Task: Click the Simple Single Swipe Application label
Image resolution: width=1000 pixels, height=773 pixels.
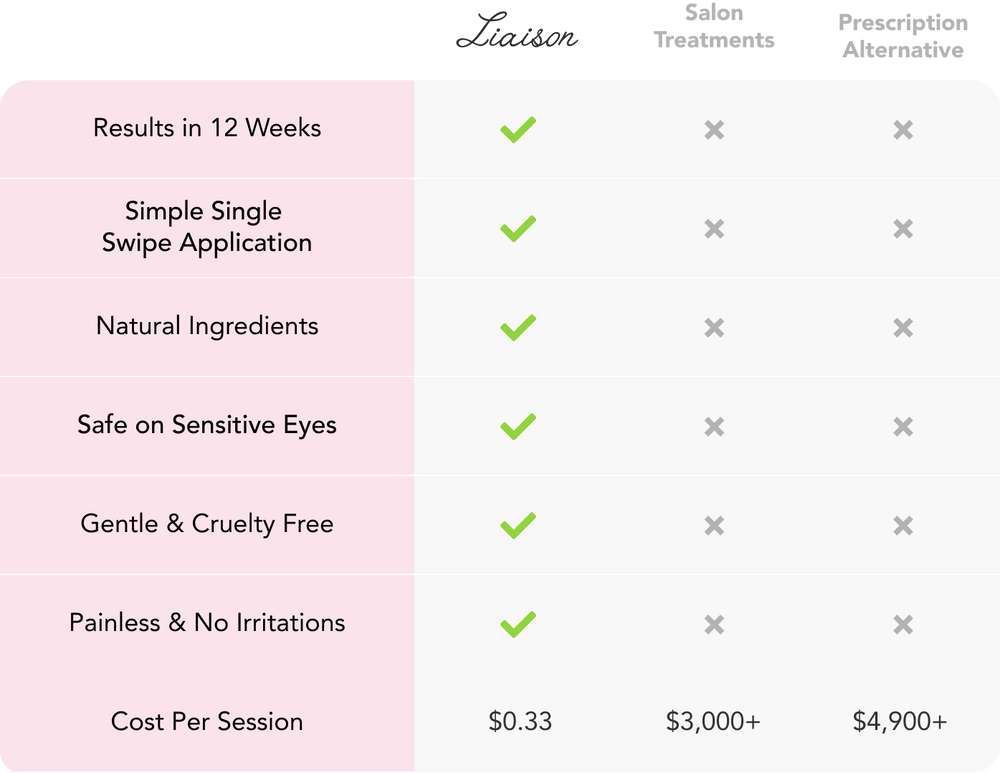Action: [x=207, y=227]
